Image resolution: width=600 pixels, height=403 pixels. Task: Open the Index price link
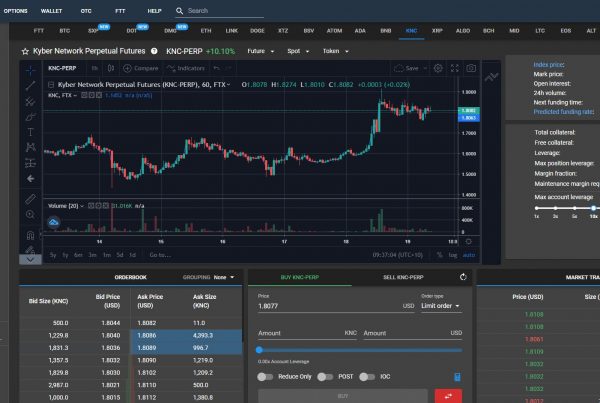point(549,65)
